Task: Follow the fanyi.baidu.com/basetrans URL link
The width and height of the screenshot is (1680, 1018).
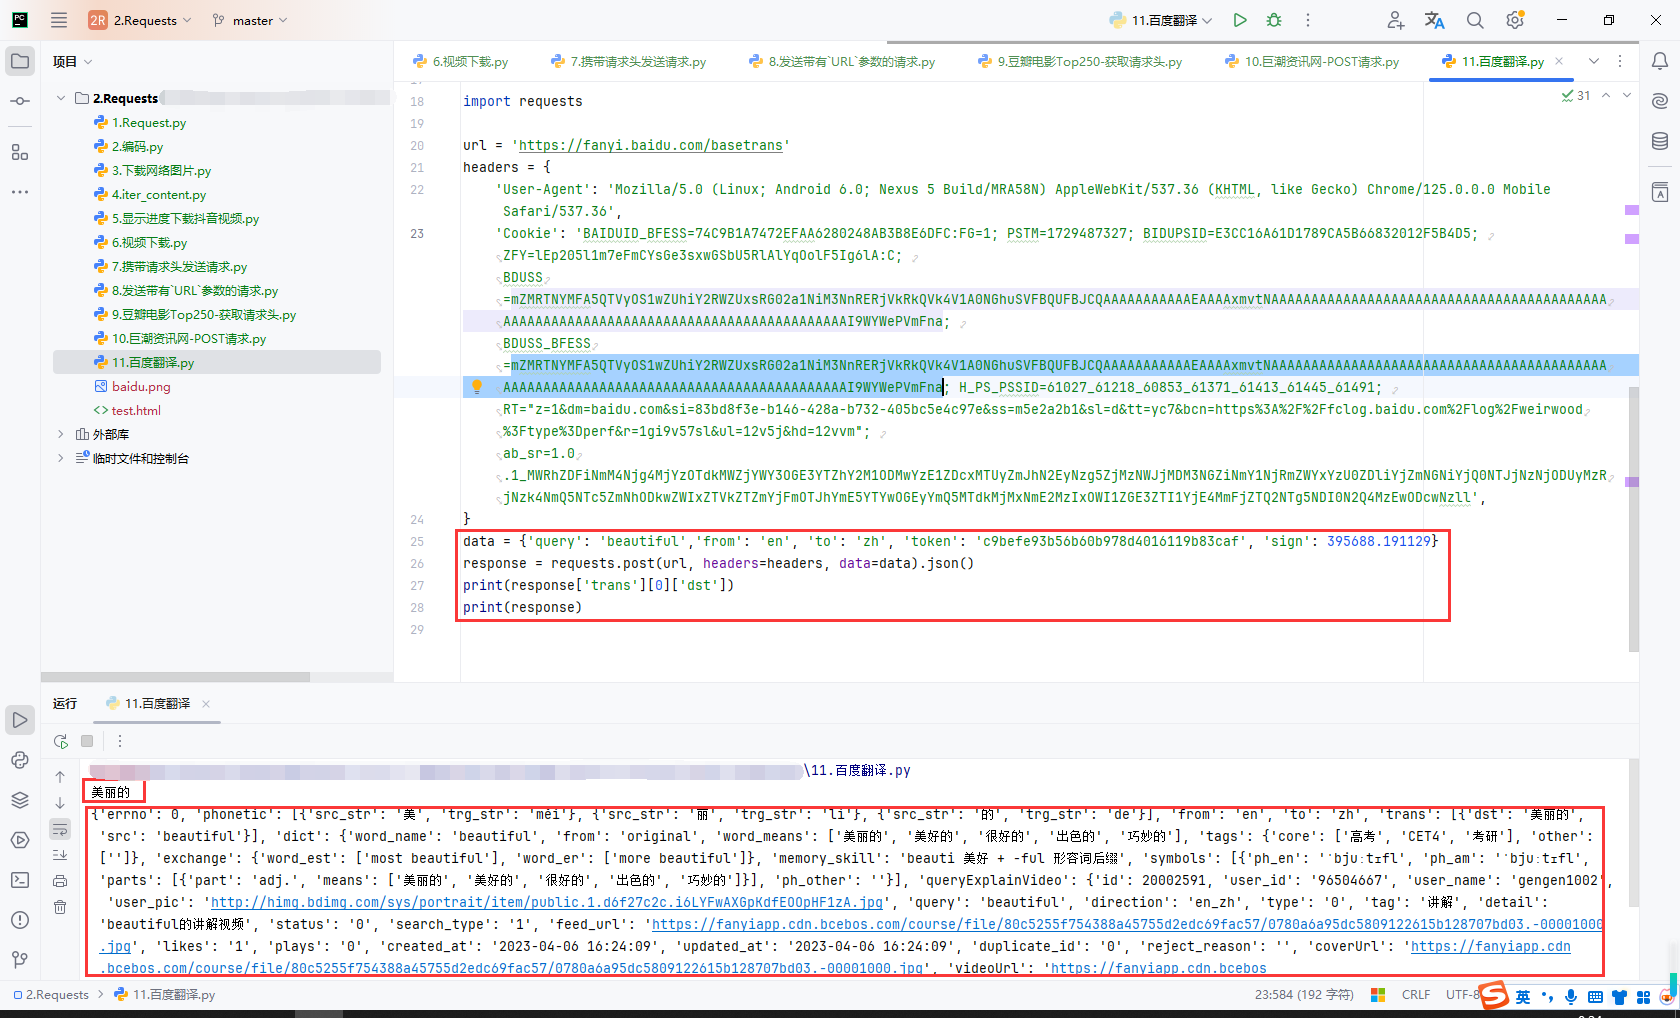Action: tap(651, 145)
